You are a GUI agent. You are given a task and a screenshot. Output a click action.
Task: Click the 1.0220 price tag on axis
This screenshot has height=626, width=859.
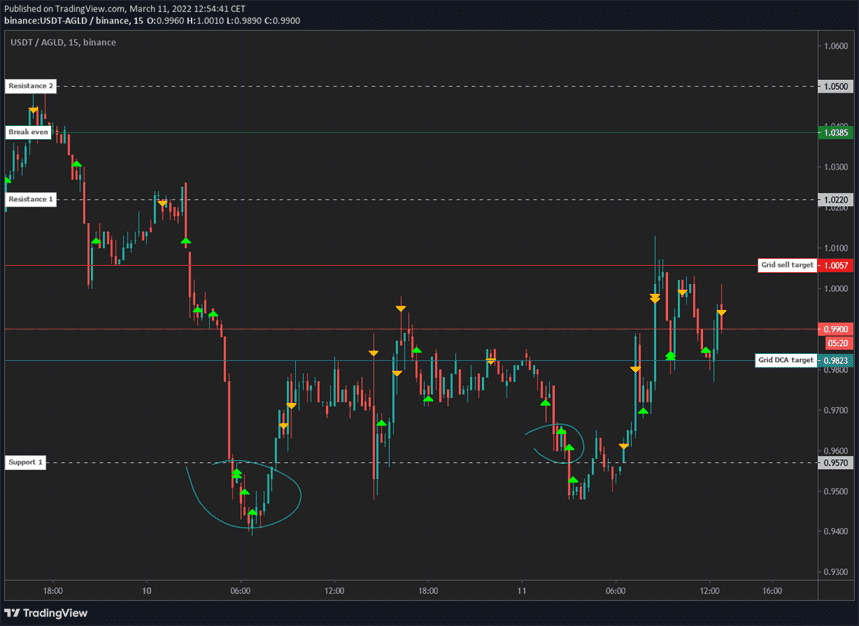(x=835, y=200)
